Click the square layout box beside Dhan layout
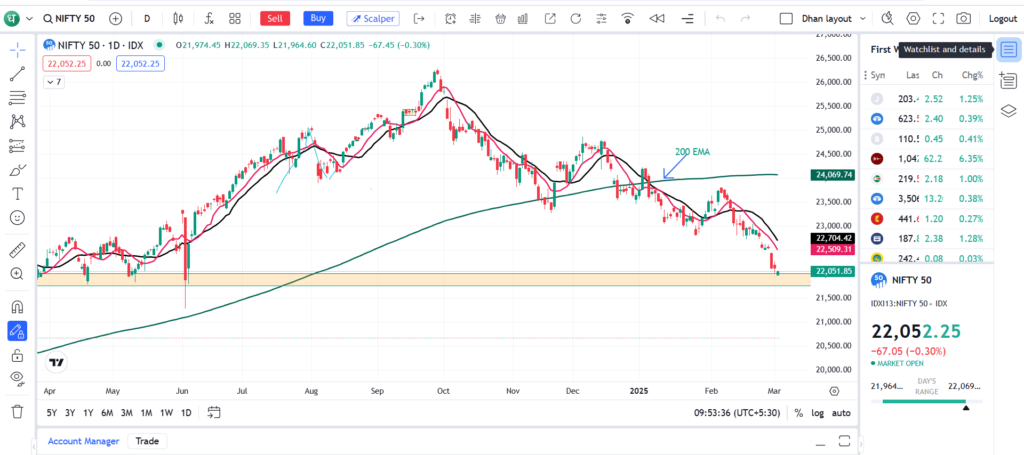 click(x=786, y=18)
